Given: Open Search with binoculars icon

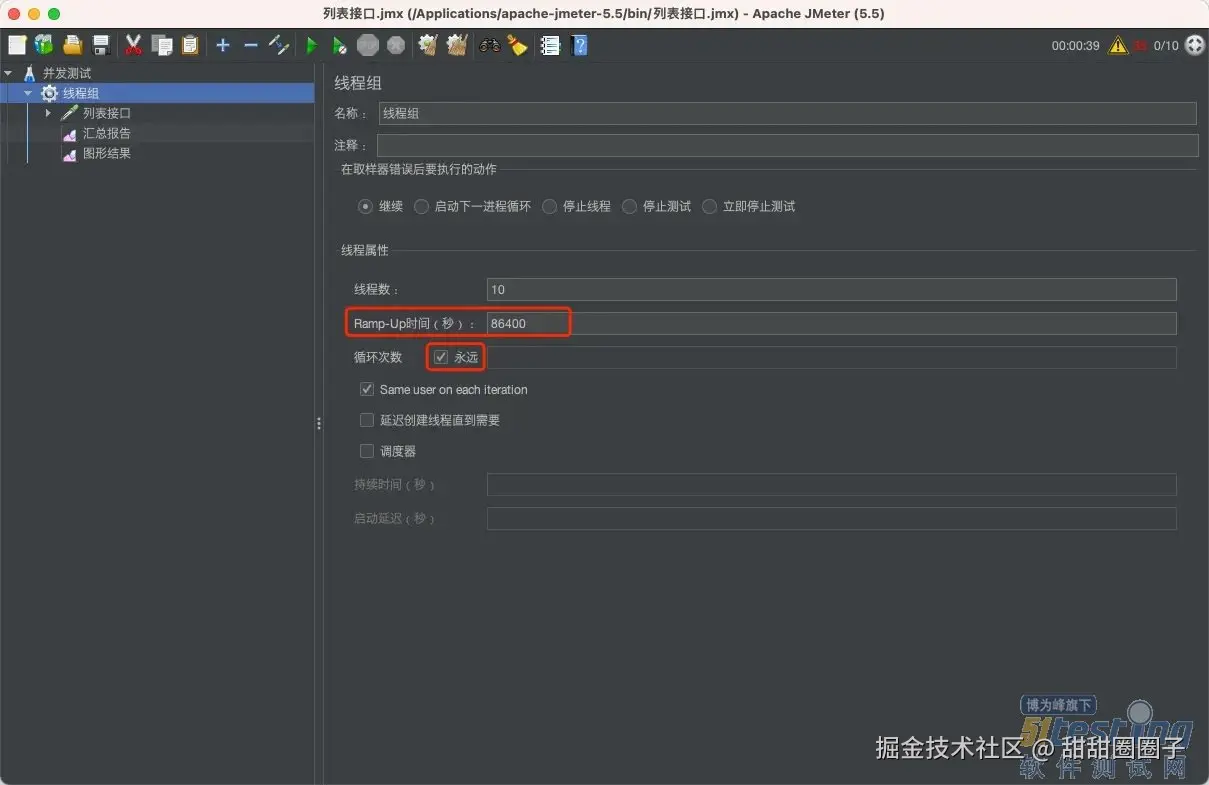Looking at the screenshot, I should (489, 45).
